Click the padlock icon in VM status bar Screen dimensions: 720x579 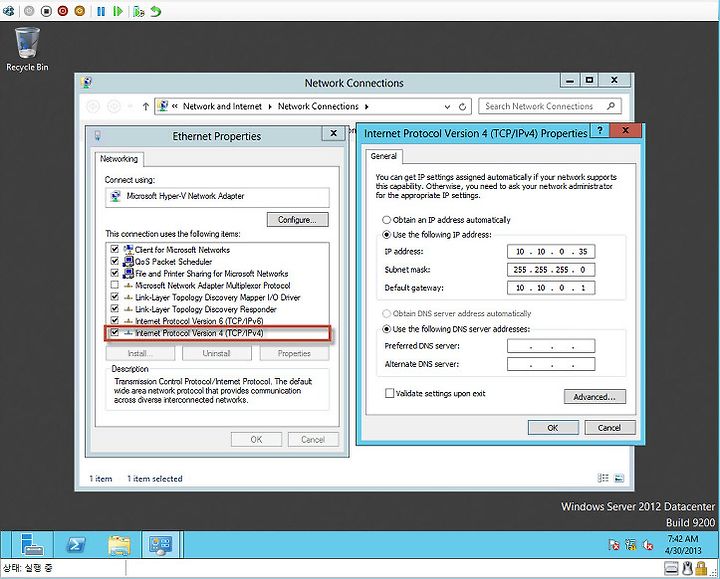coord(701,569)
